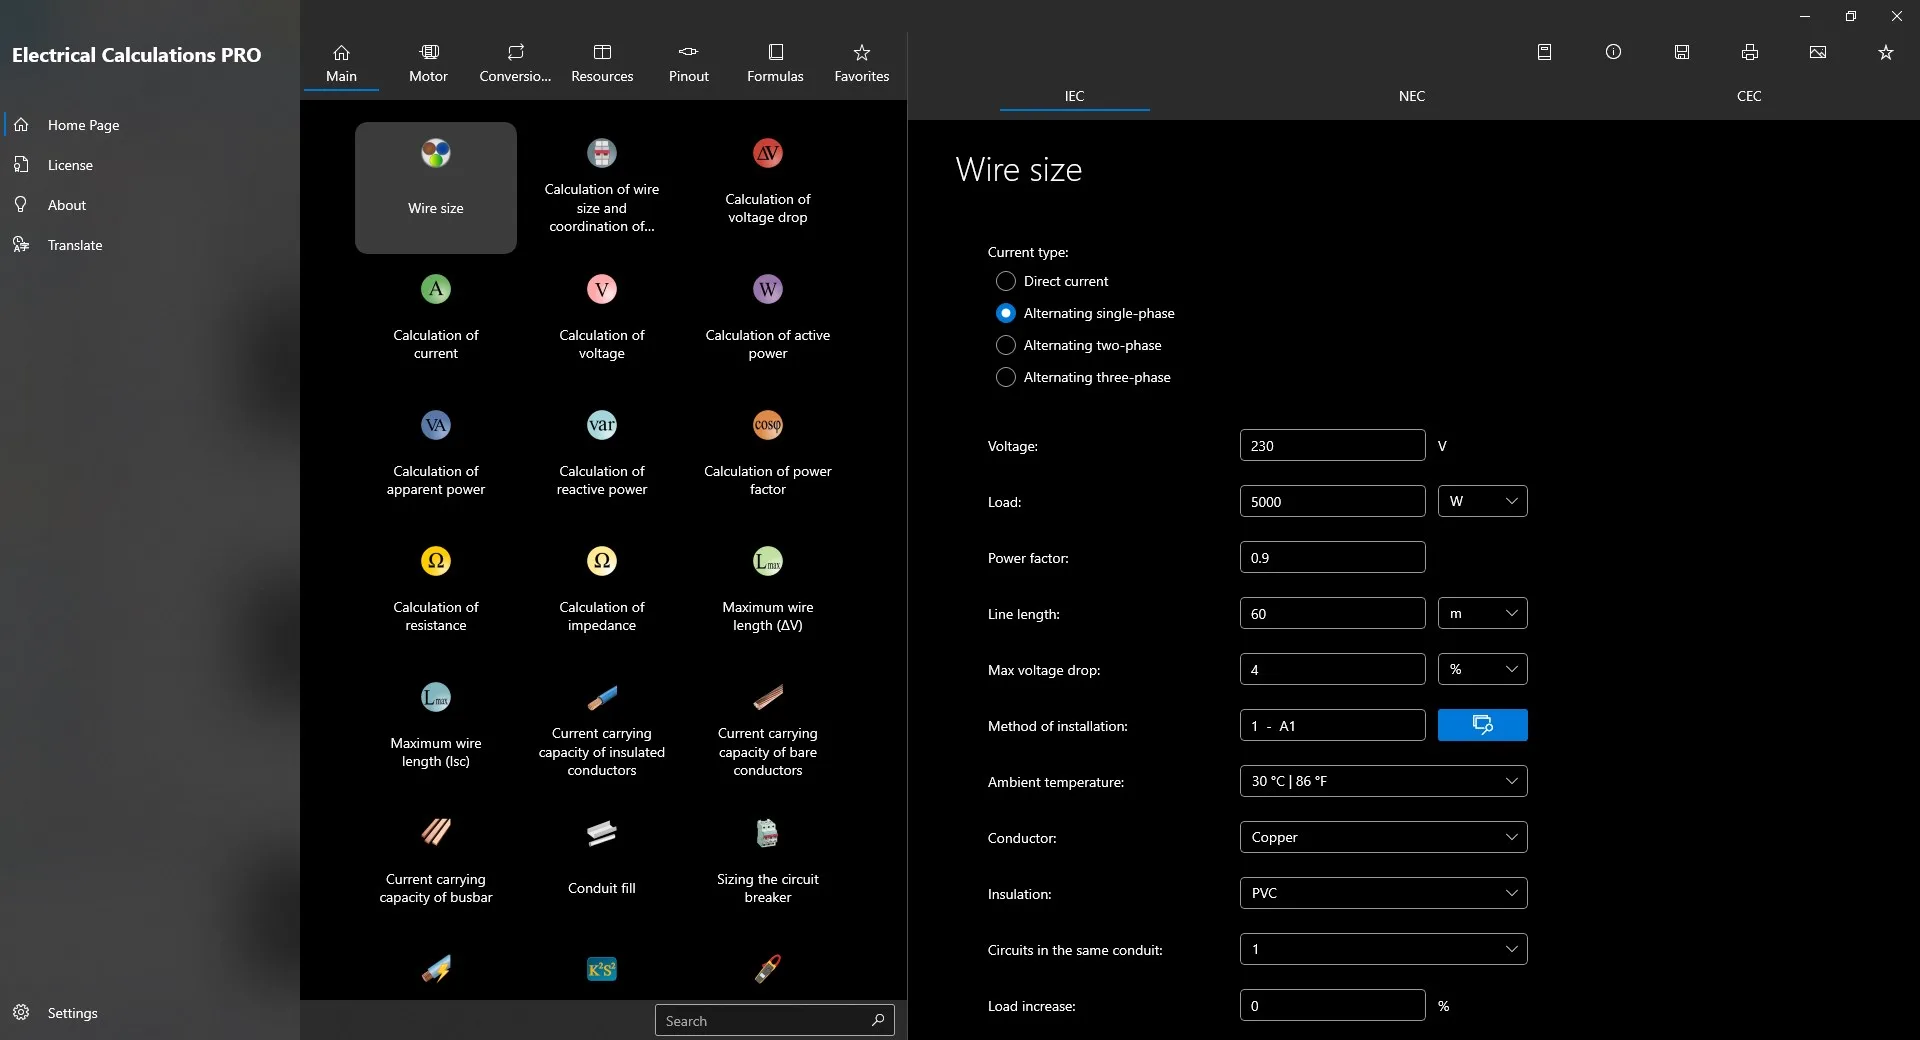Switch to the Pinout tab
The image size is (1920, 1040).
689,62
